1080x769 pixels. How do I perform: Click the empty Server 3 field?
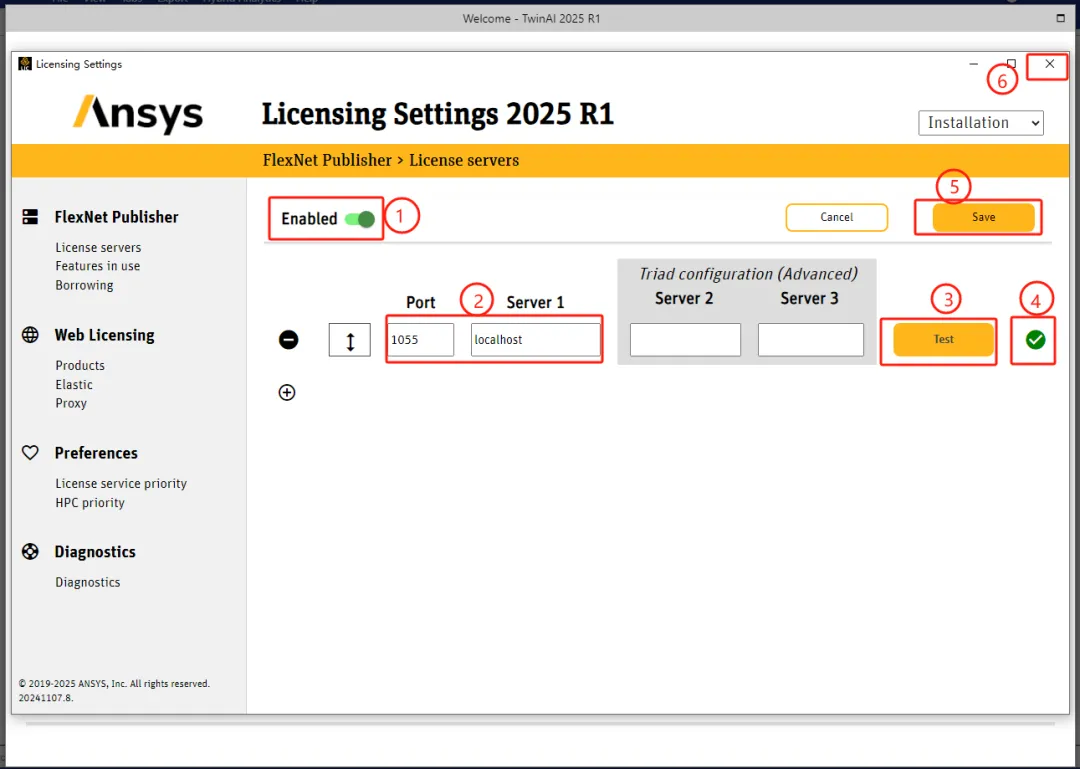coord(811,340)
